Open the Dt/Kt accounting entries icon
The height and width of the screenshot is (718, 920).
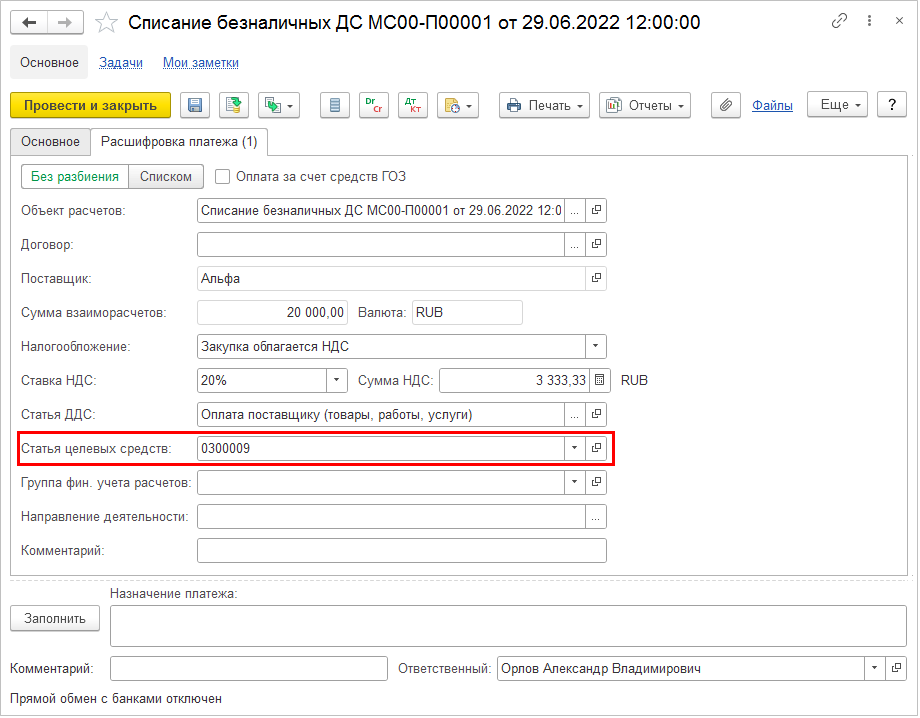(413, 105)
